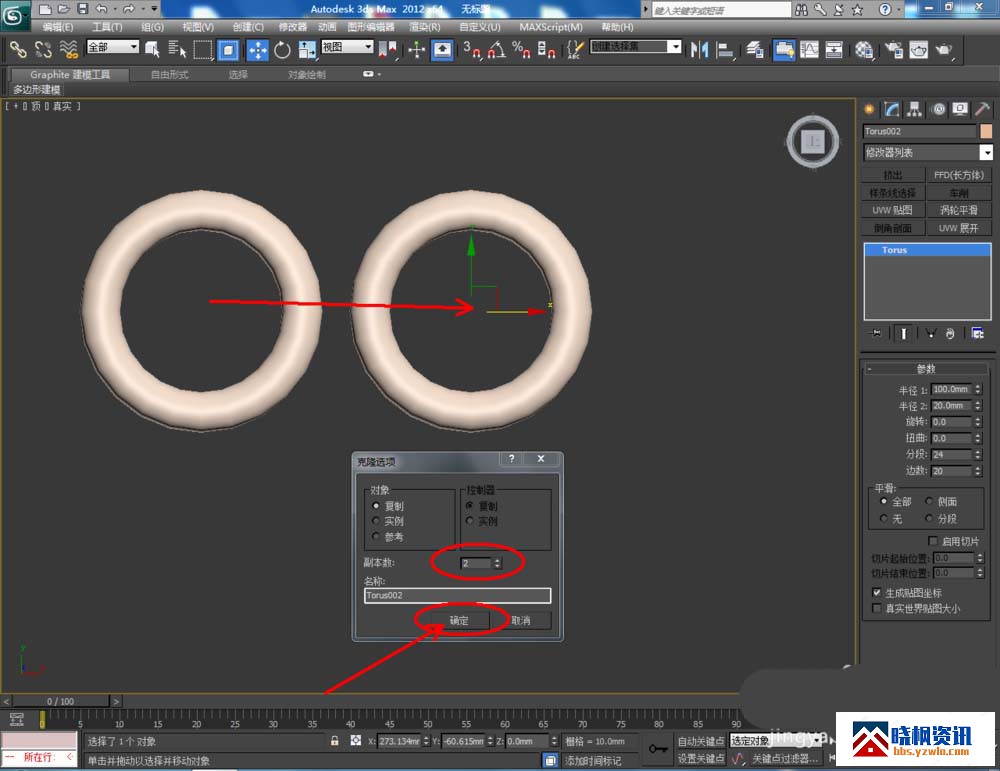The width and height of the screenshot is (1000, 771).
Task: Select 实例 (Instance) radio under 对象
Action: click(x=376, y=521)
